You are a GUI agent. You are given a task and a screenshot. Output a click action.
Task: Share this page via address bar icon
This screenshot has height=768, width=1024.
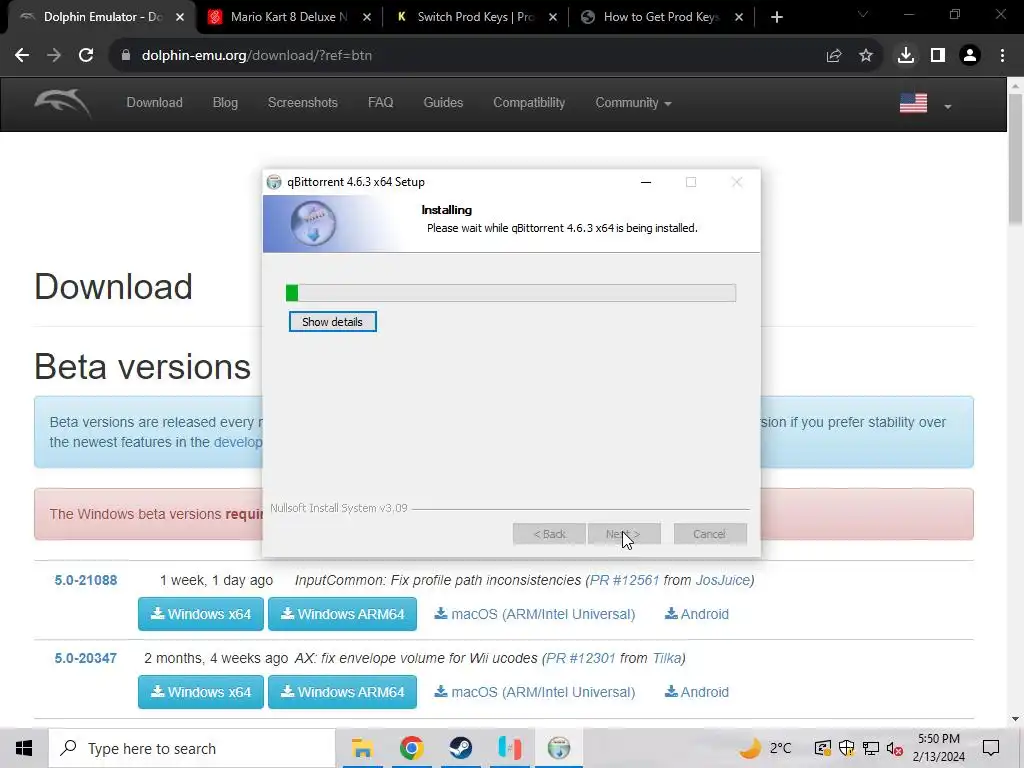(834, 56)
